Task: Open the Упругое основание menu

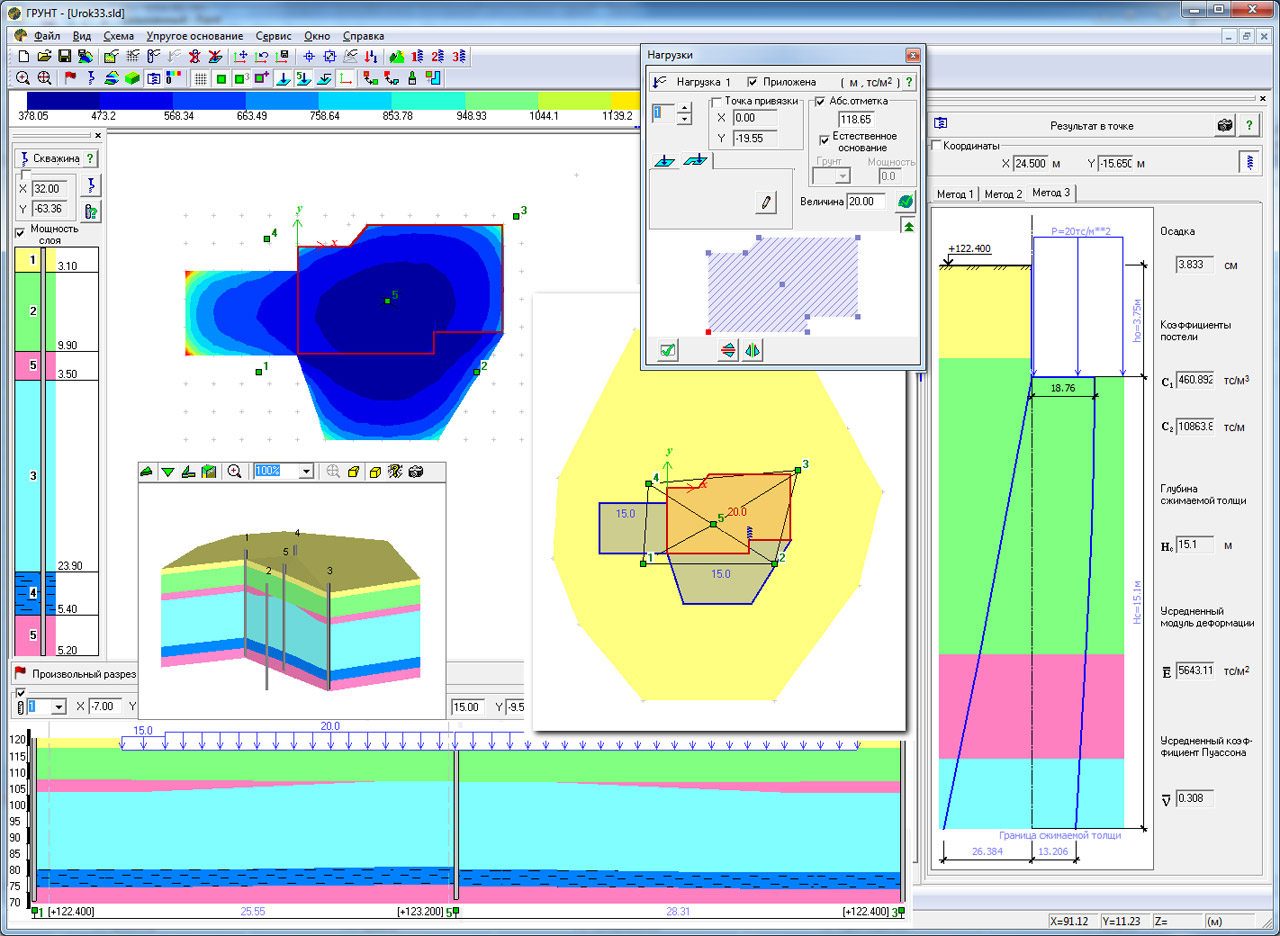Action: (195, 36)
